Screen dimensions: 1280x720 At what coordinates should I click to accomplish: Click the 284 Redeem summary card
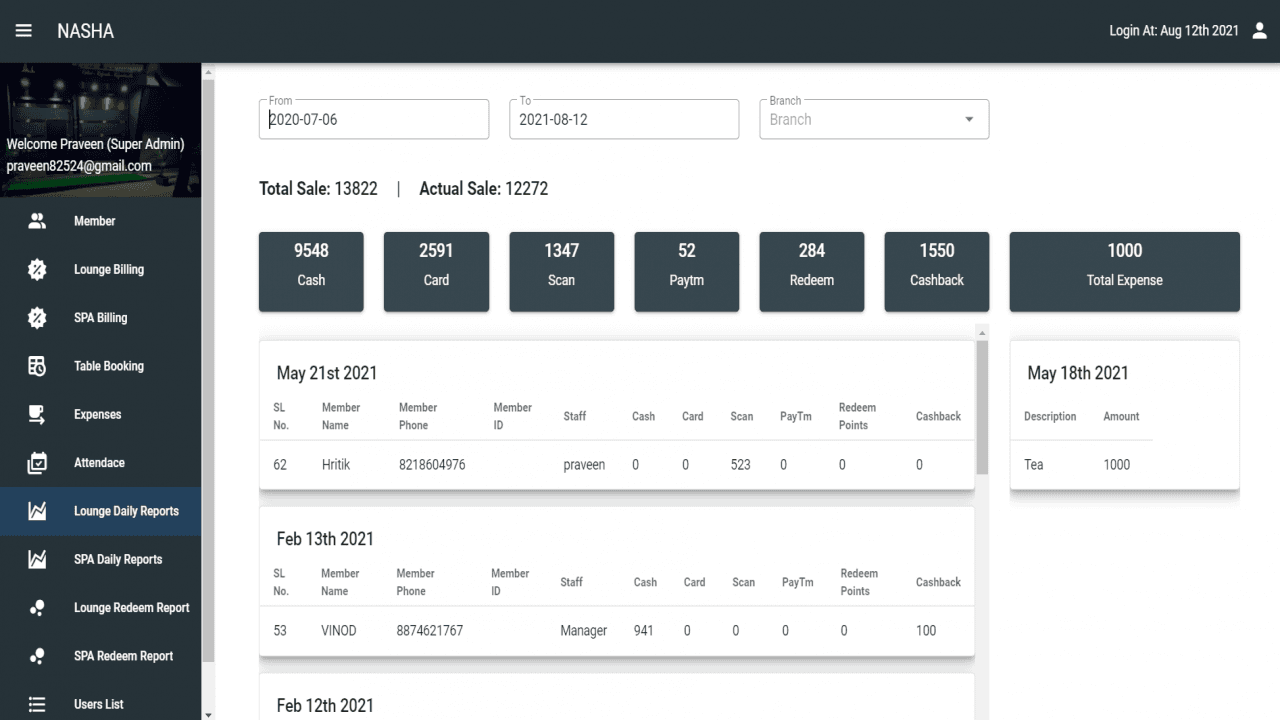(x=812, y=272)
